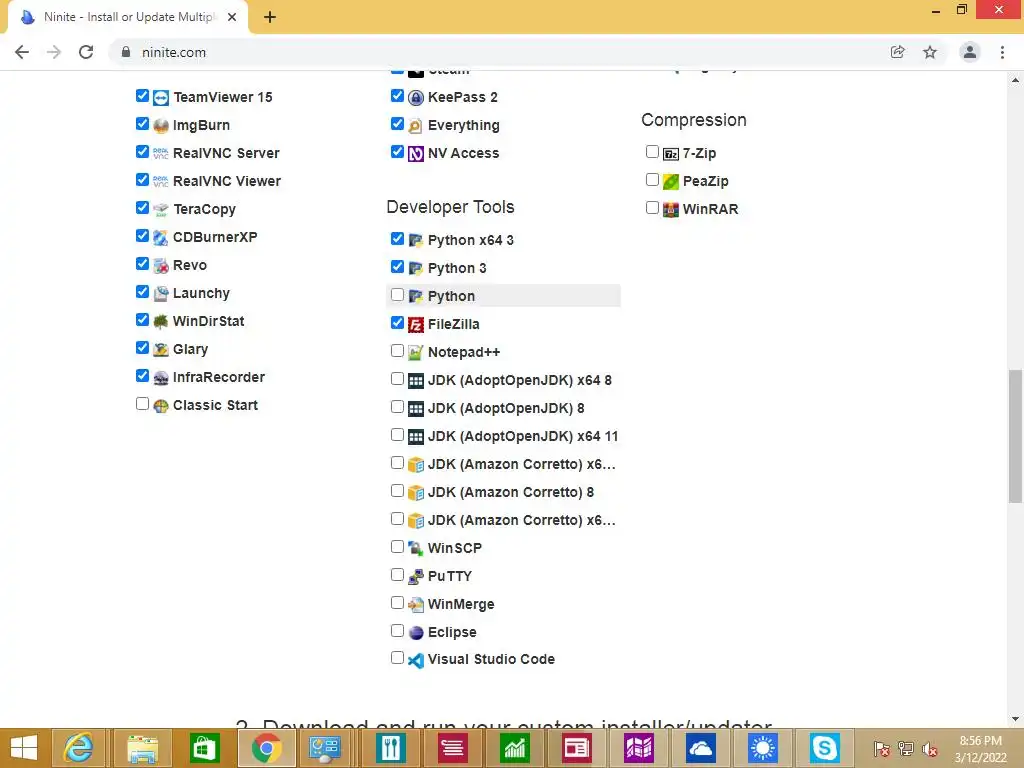Click the JDK AdoptOpenJDK x64 8 icon

[416, 381]
